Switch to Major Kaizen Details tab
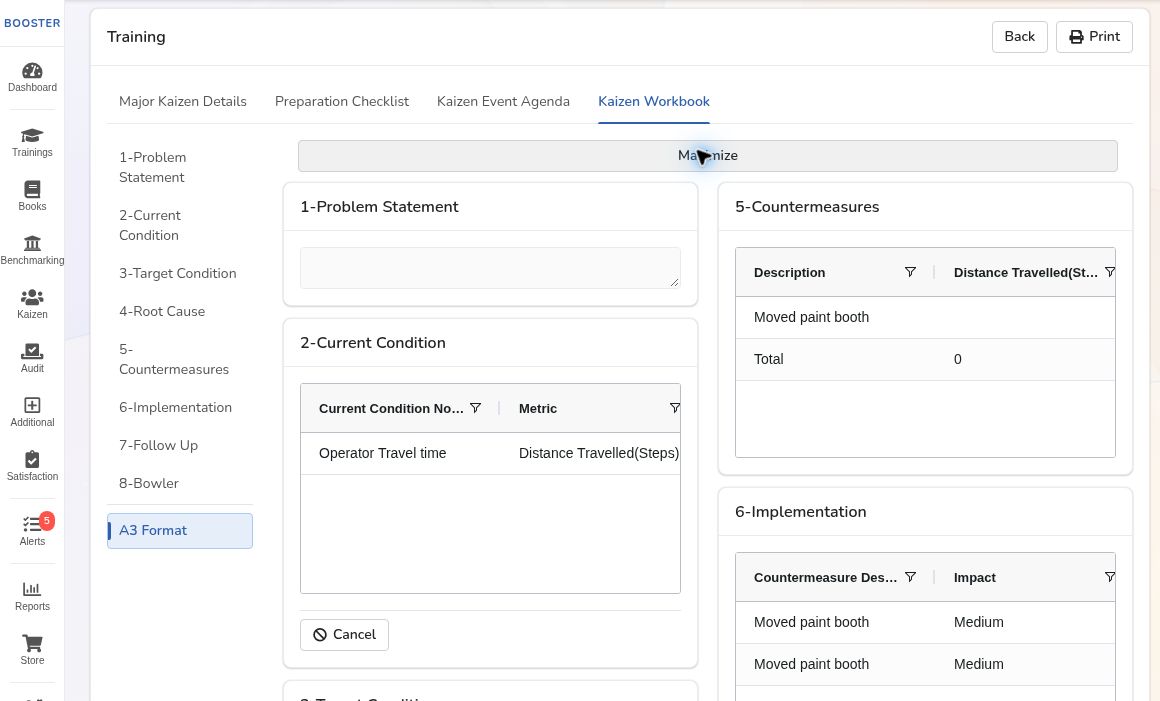The height and width of the screenshot is (701, 1160). pyautogui.click(x=183, y=101)
